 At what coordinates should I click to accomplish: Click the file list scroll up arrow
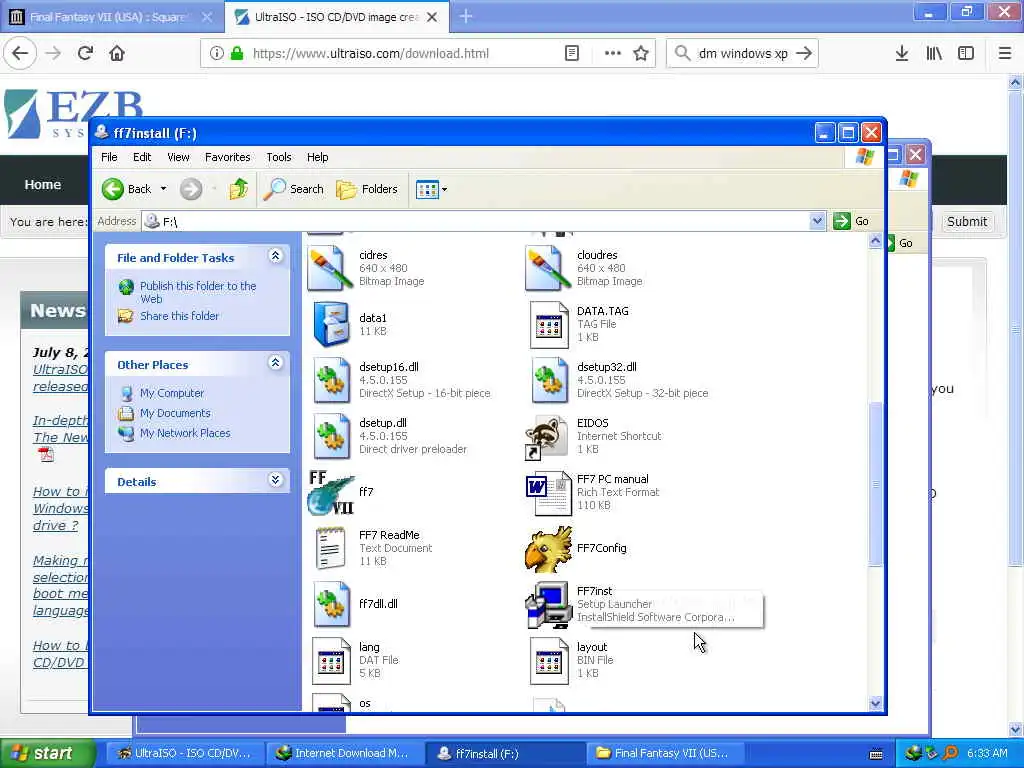click(x=875, y=242)
